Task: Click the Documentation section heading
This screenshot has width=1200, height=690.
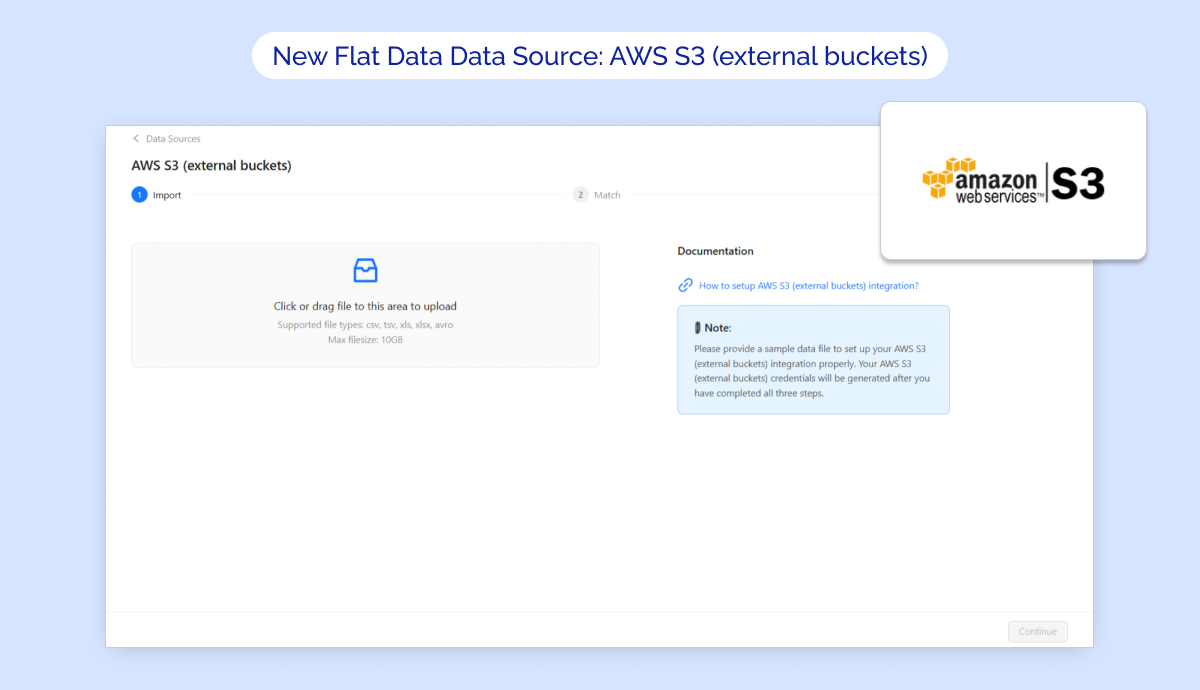Action: (715, 251)
